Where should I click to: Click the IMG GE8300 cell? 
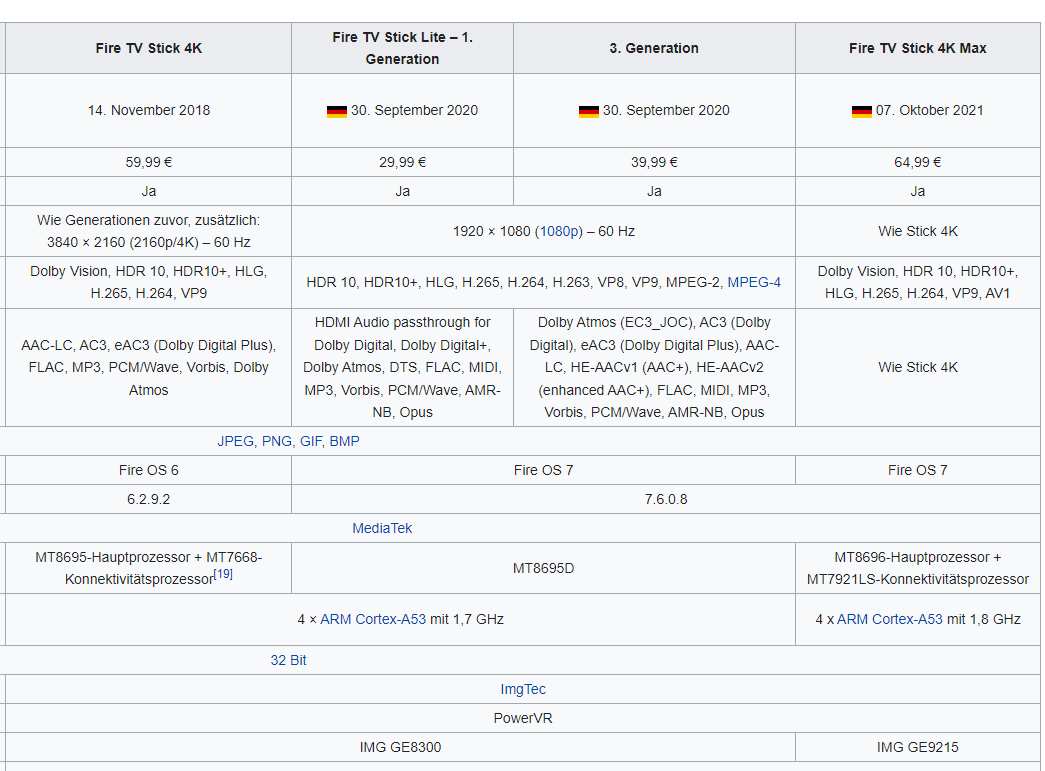click(401, 748)
